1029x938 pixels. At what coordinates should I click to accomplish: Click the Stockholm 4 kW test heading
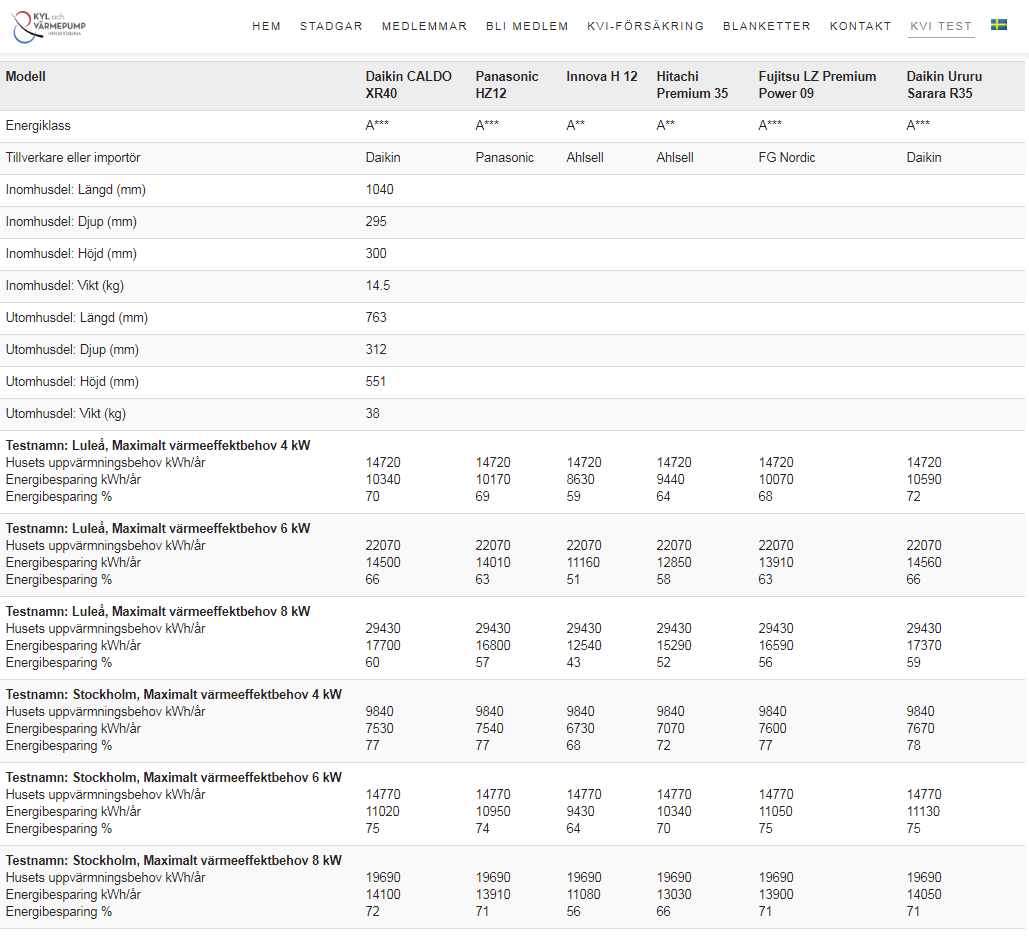(173, 694)
